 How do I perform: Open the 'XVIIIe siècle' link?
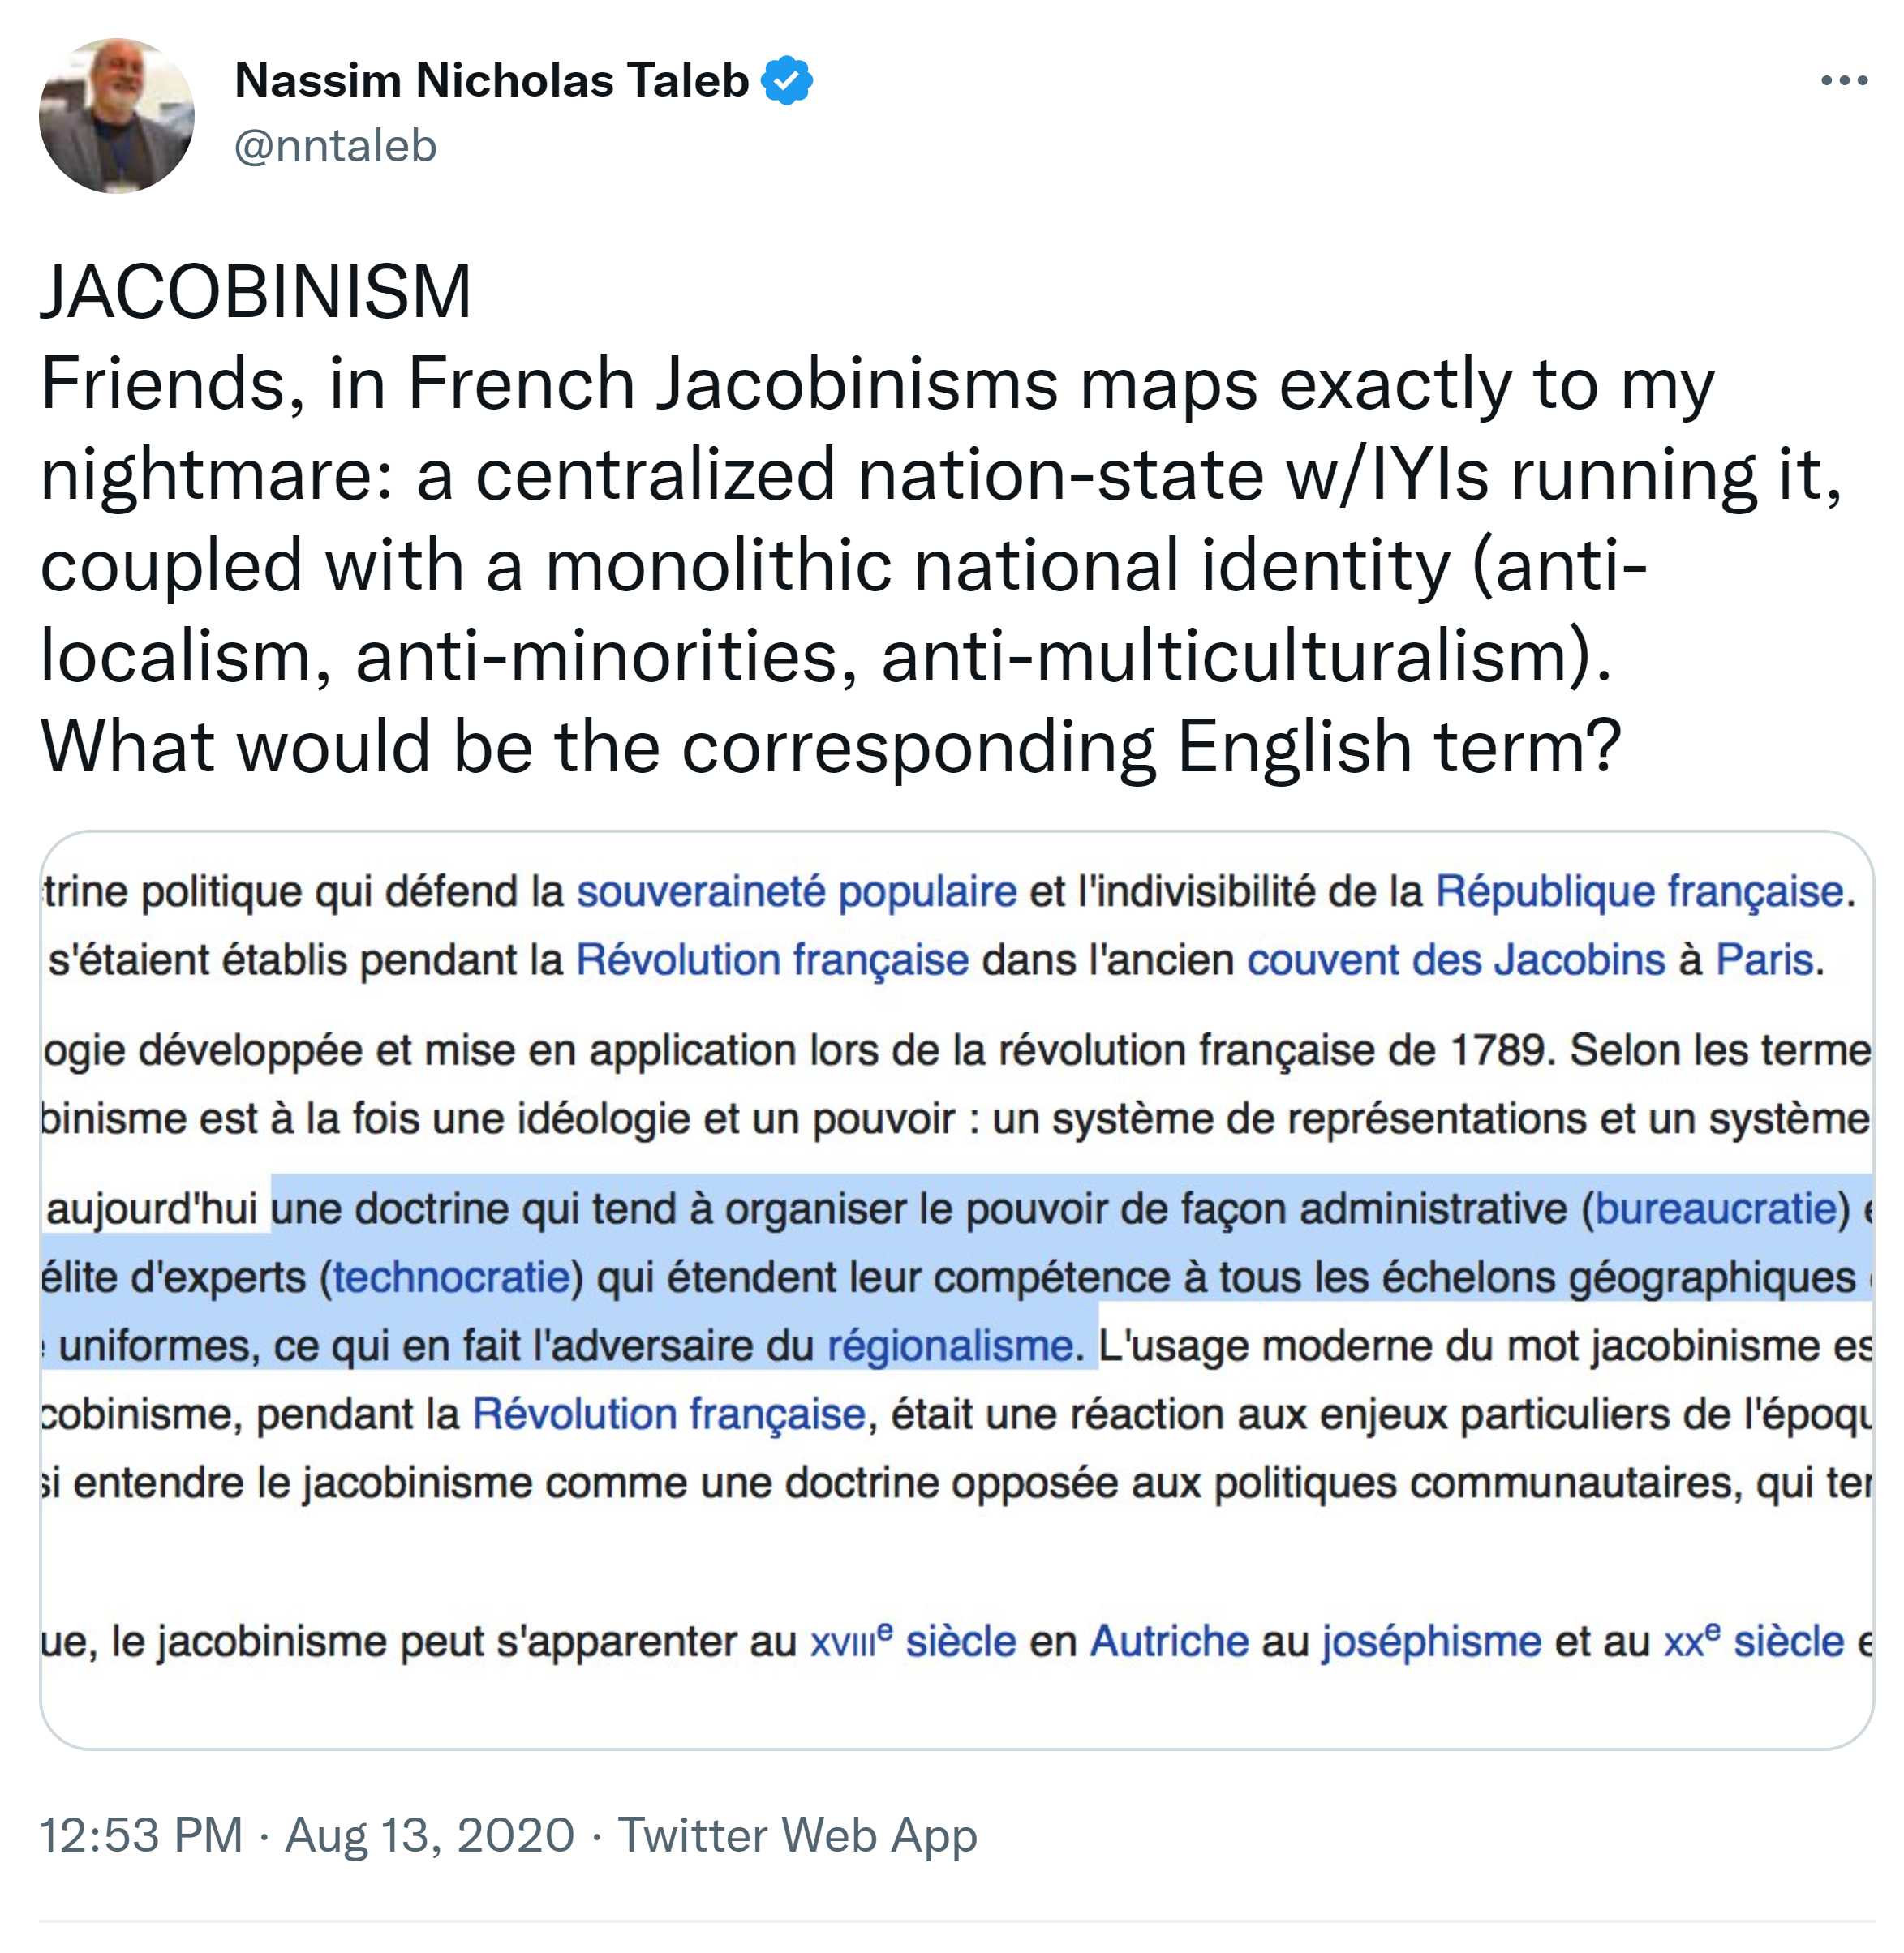click(912, 1641)
